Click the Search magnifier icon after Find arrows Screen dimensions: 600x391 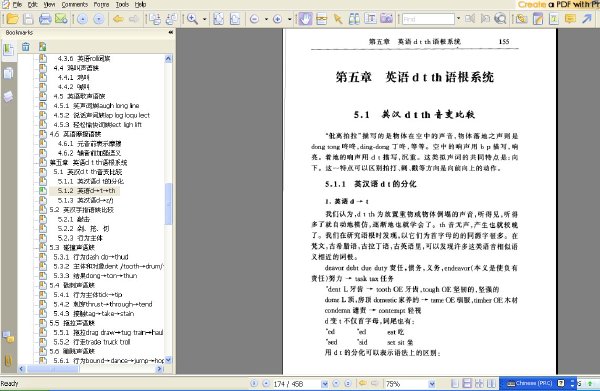coord(501,19)
